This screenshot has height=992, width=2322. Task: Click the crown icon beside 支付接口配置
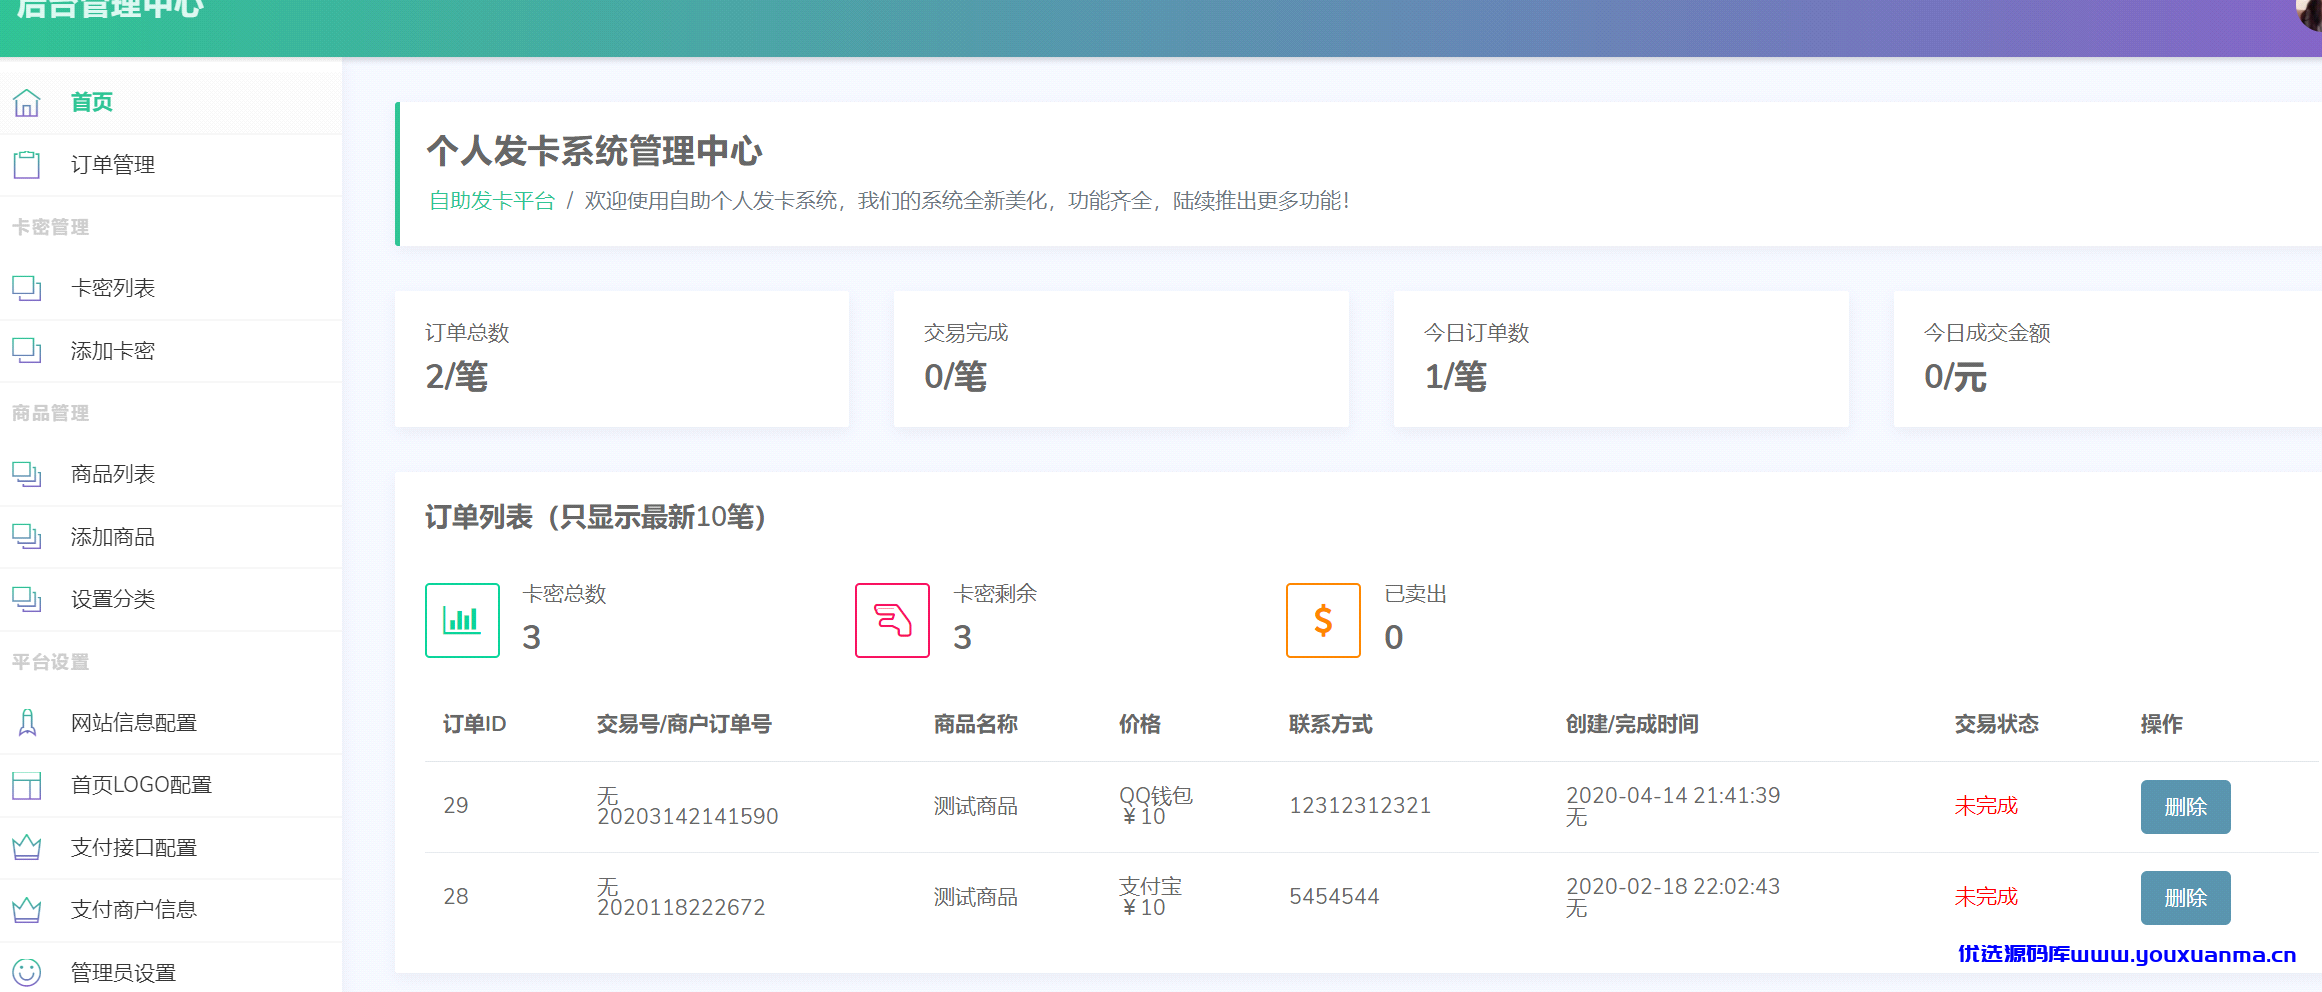point(27,847)
